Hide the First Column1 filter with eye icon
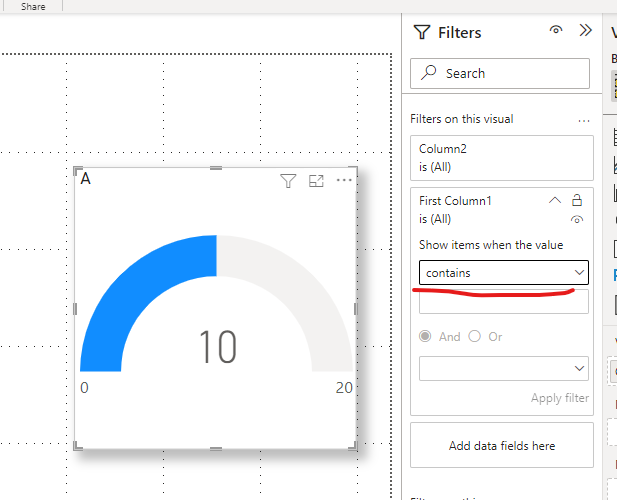The image size is (617, 500). (x=577, y=220)
